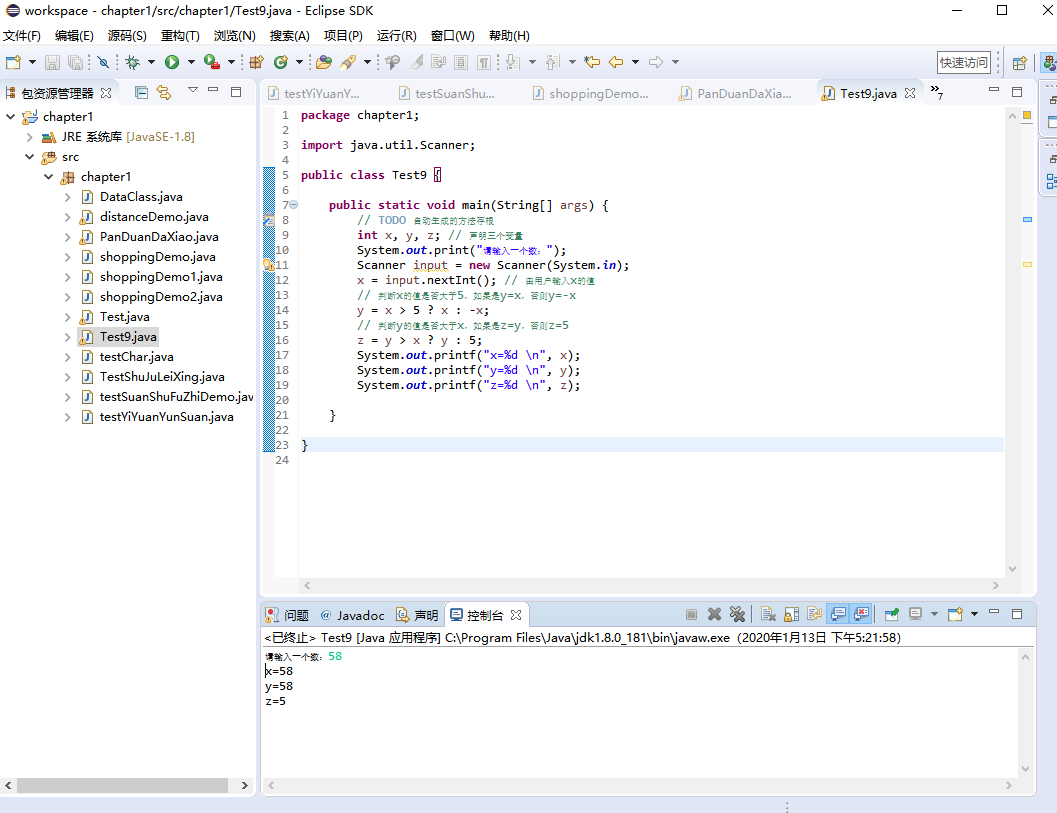
Task: Toggle Show Console on standard error change
Action: tap(861, 613)
